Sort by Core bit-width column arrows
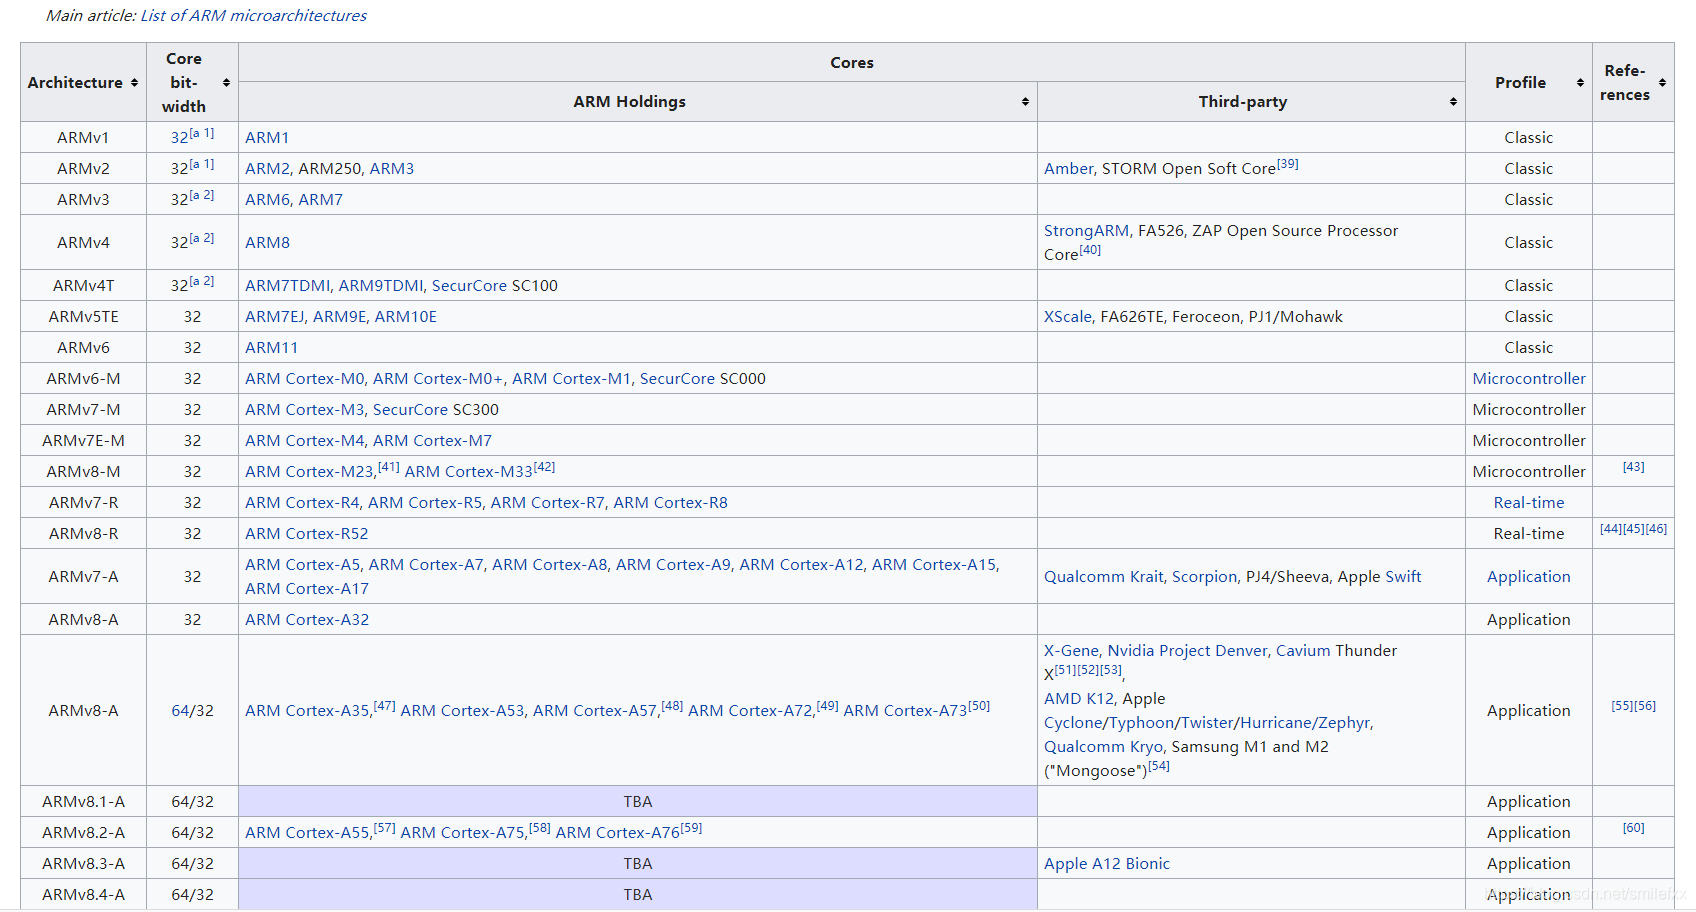The width and height of the screenshot is (1696, 912). coord(226,83)
